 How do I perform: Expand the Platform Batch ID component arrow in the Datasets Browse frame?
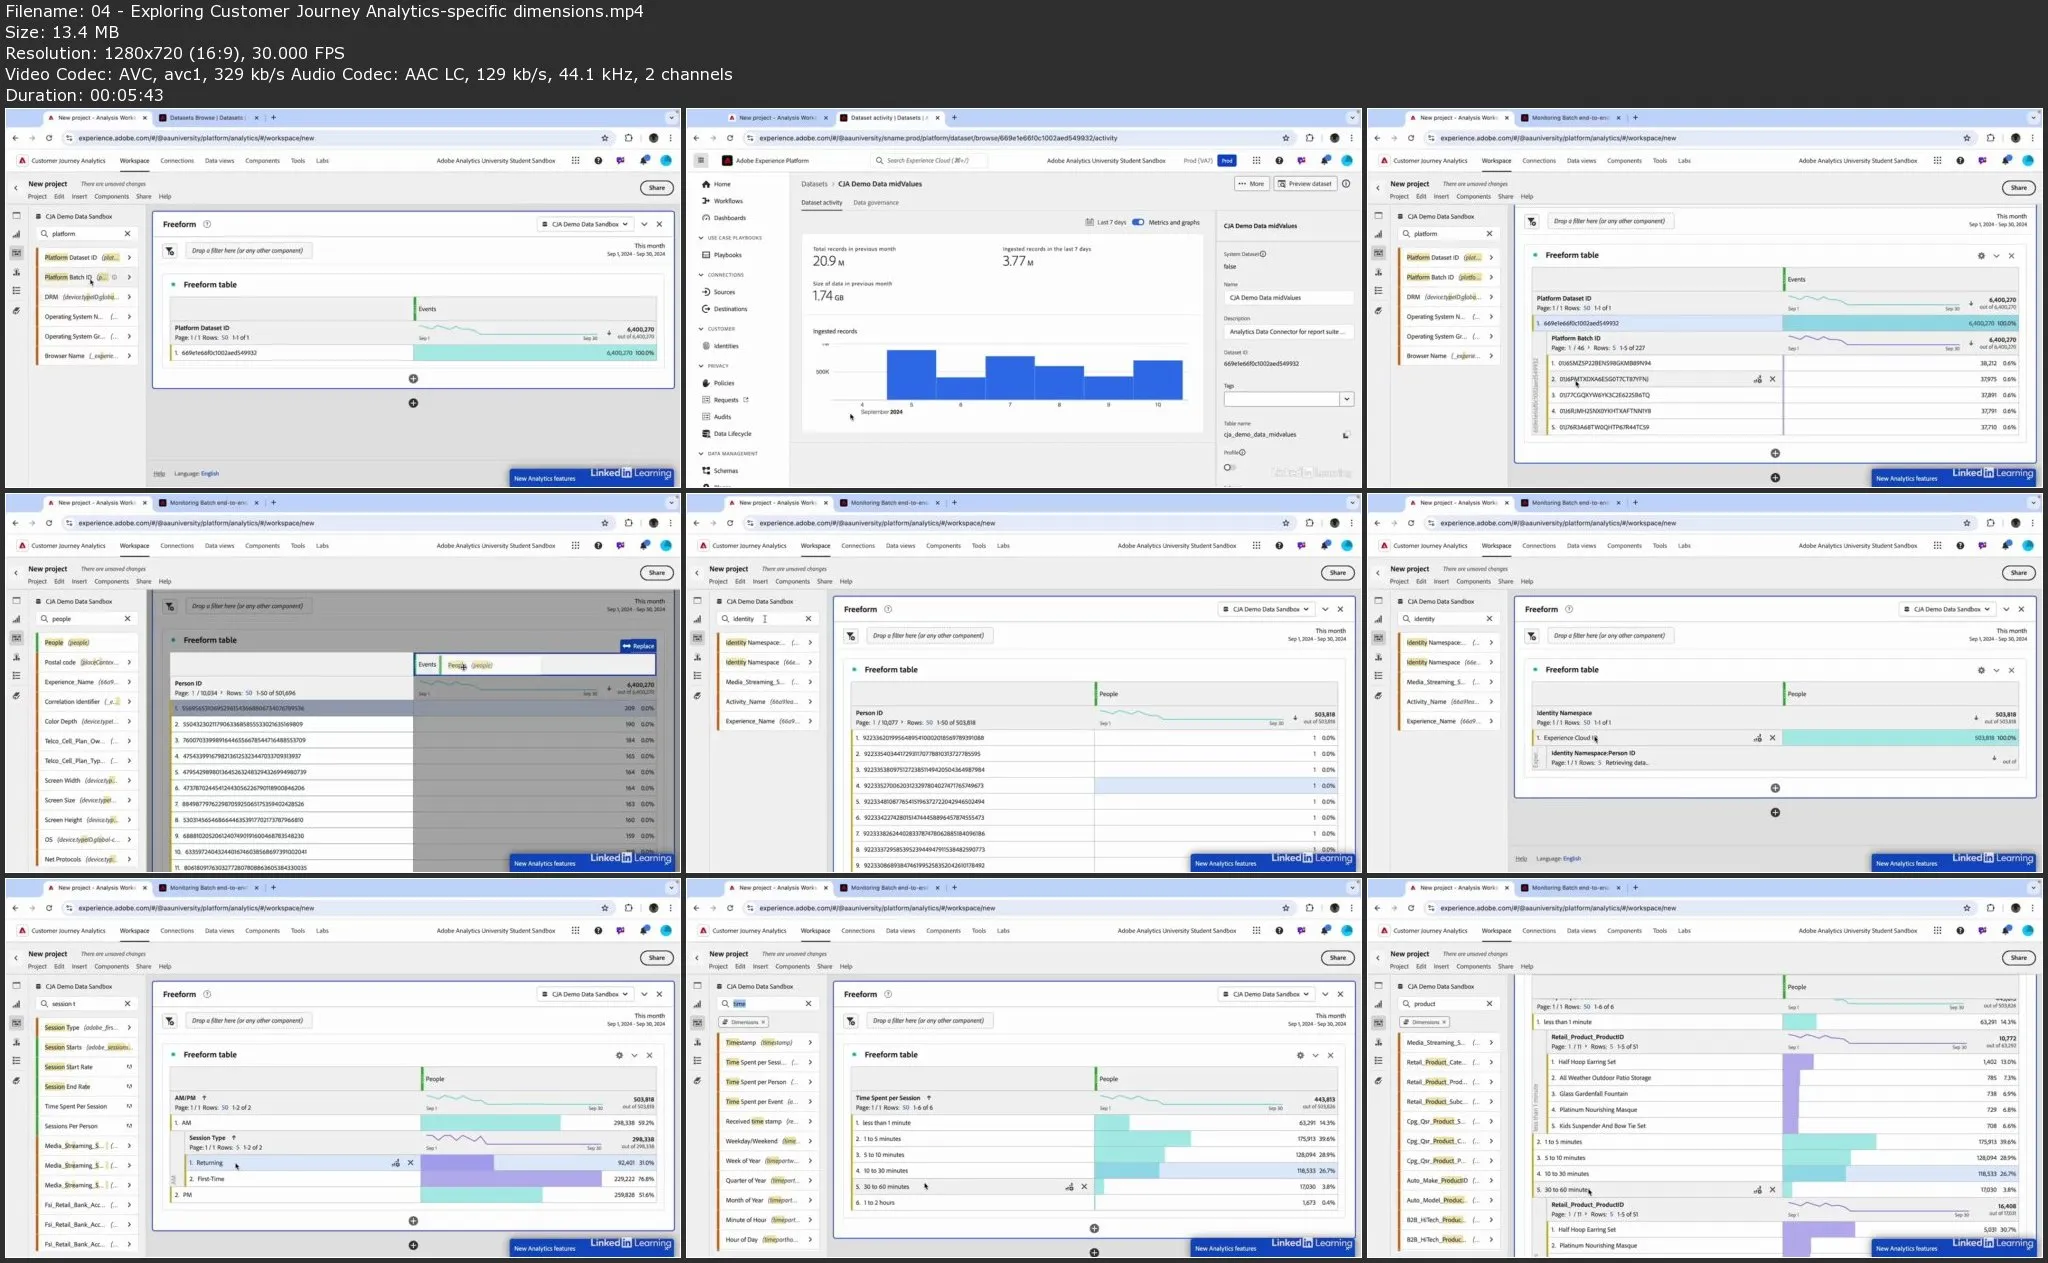(129, 277)
